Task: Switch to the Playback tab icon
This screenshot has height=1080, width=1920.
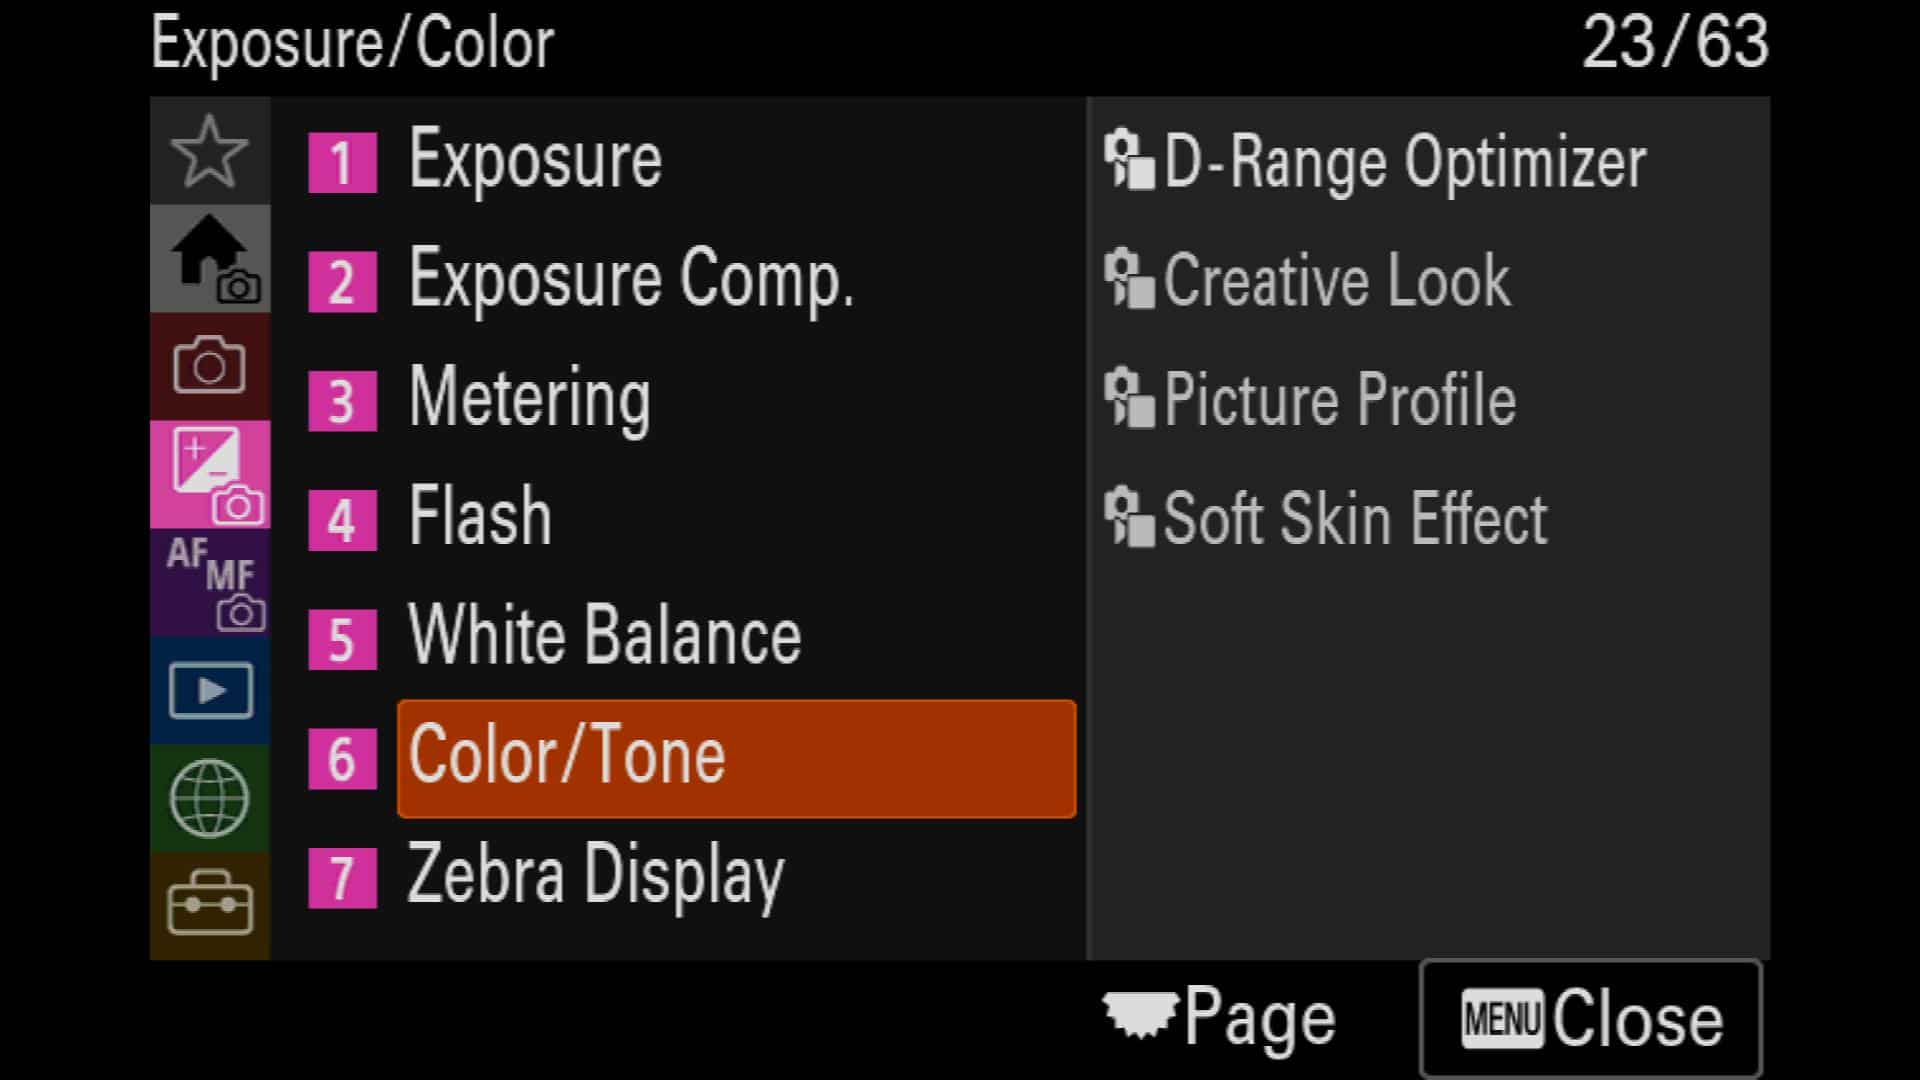Action: (x=210, y=691)
